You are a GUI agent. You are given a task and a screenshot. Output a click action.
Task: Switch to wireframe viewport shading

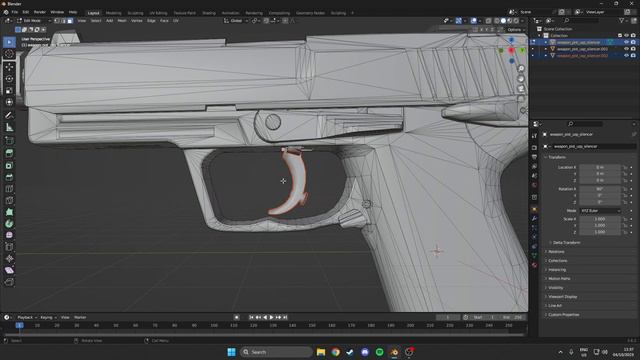click(x=497, y=20)
